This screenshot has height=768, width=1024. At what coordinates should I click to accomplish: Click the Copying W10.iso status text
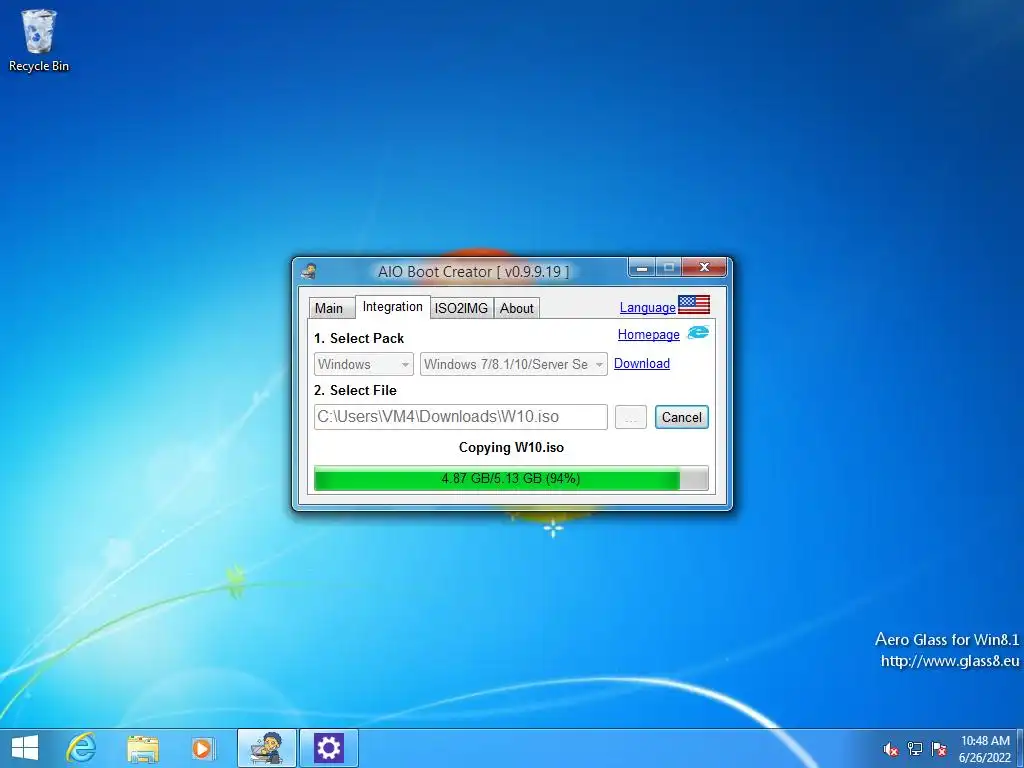[x=511, y=447]
